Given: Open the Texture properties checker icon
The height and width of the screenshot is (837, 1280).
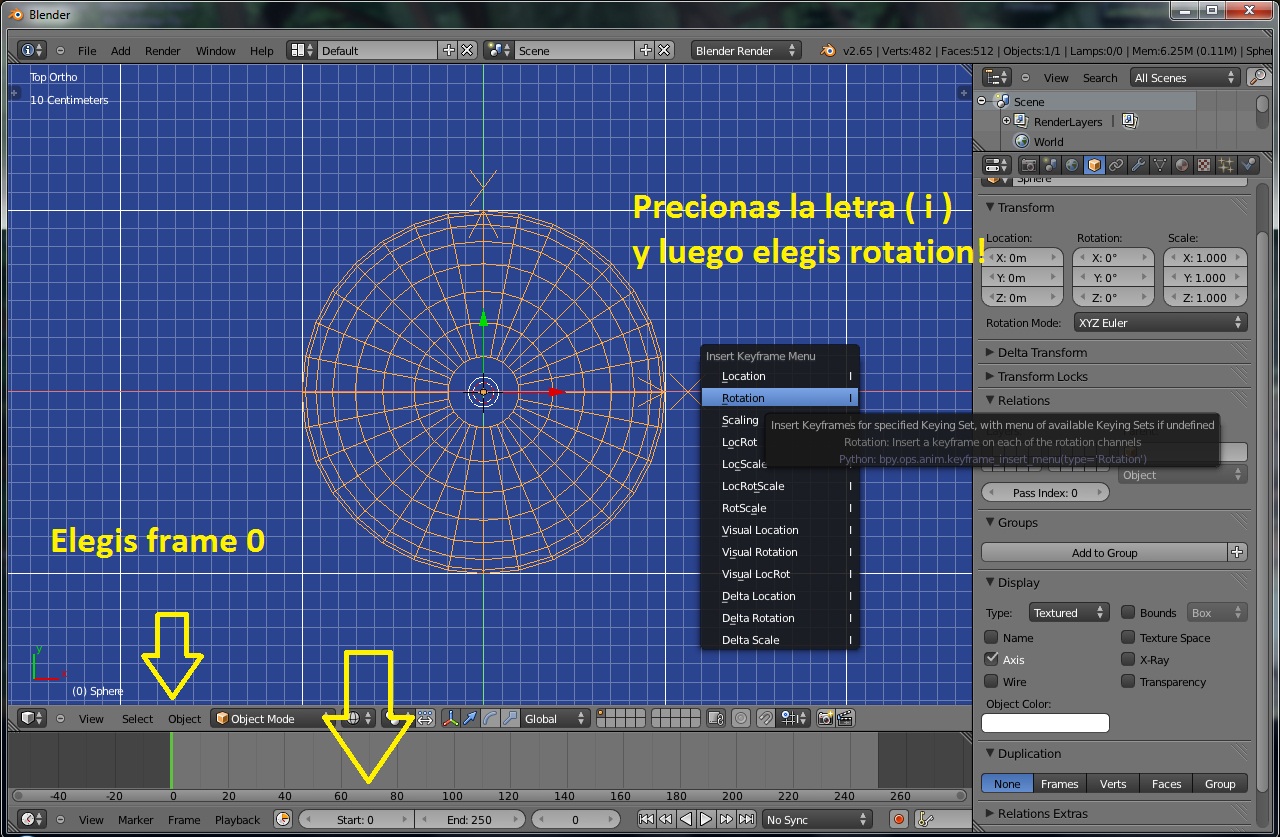Looking at the screenshot, I should (1204, 165).
